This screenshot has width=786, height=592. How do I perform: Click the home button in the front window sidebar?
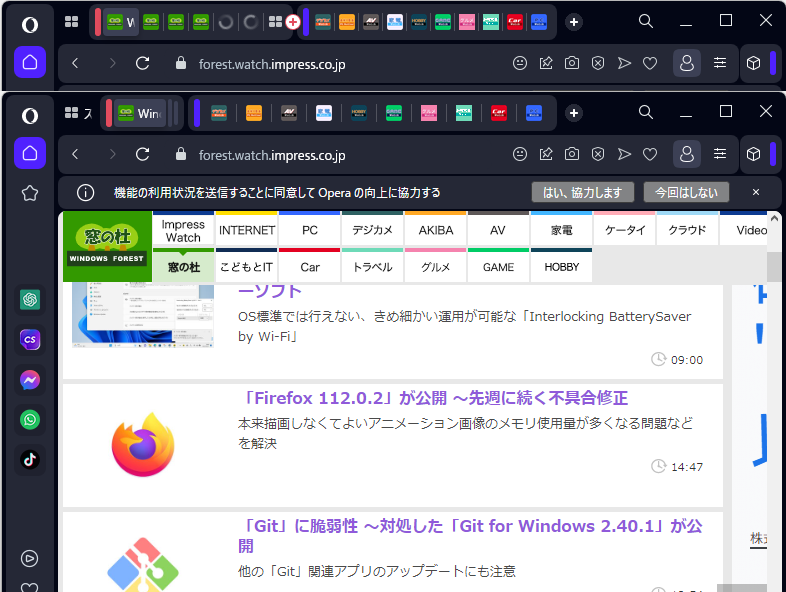click(30, 153)
